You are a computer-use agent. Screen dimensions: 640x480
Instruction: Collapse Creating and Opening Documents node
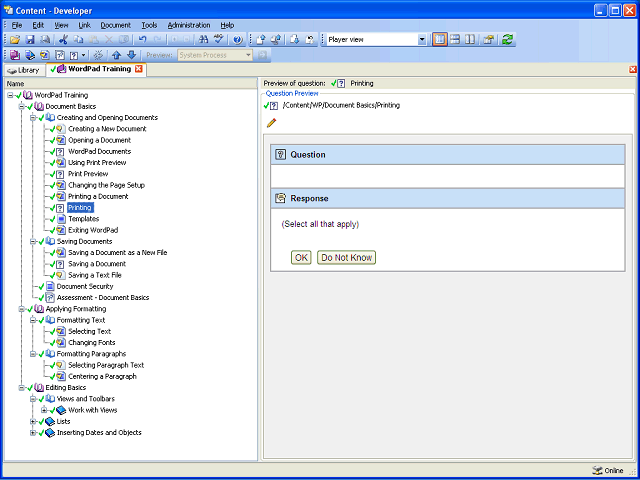(x=33, y=118)
